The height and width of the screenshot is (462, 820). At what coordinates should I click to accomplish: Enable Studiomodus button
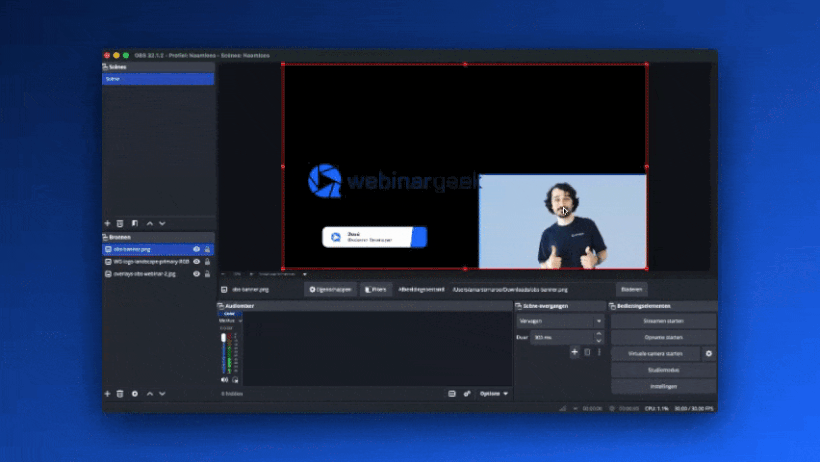pos(664,370)
